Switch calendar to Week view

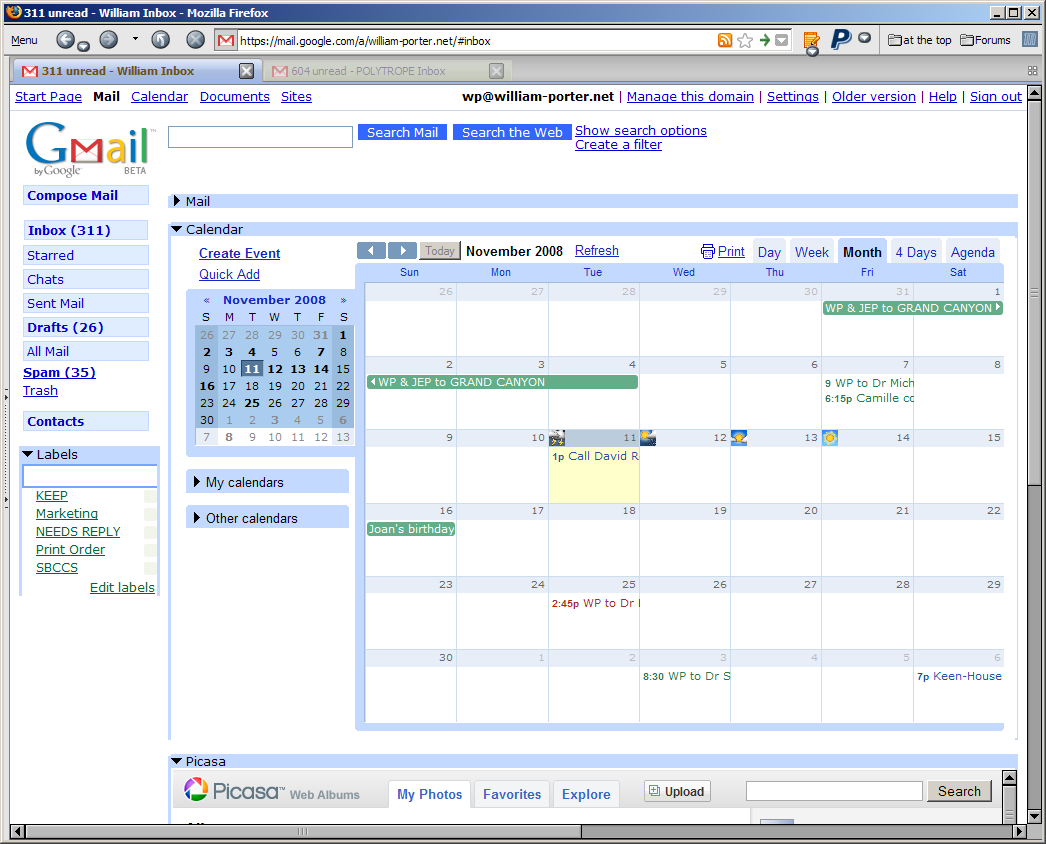point(812,252)
